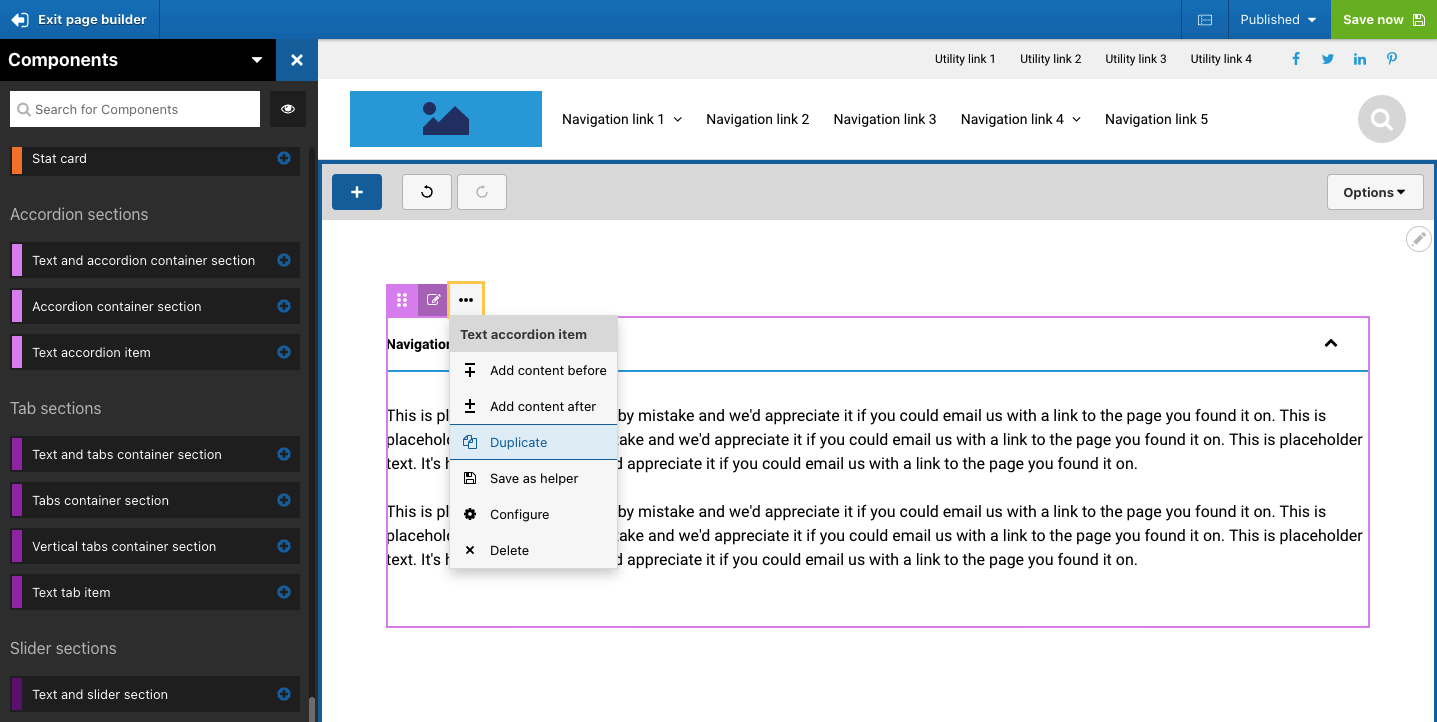Choose Delete in context menu
This screenshot has width=1437, height=722.
(534, 550)
